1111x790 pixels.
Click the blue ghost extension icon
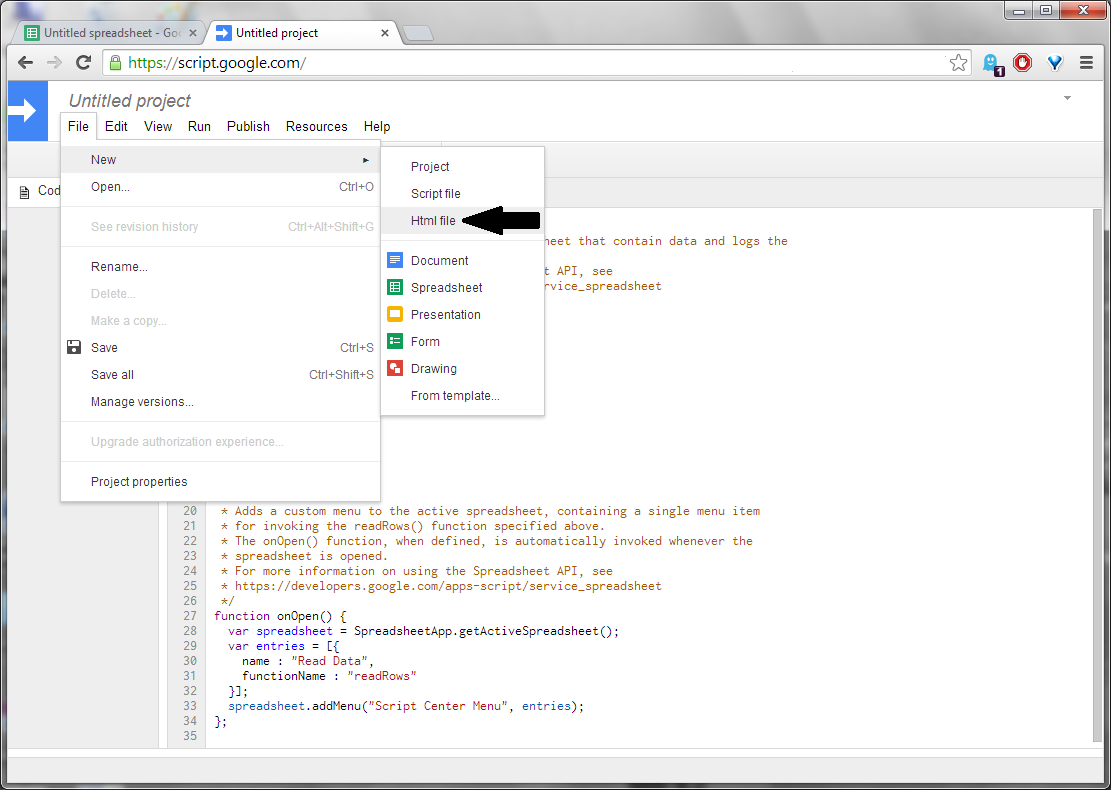(991, 62)
